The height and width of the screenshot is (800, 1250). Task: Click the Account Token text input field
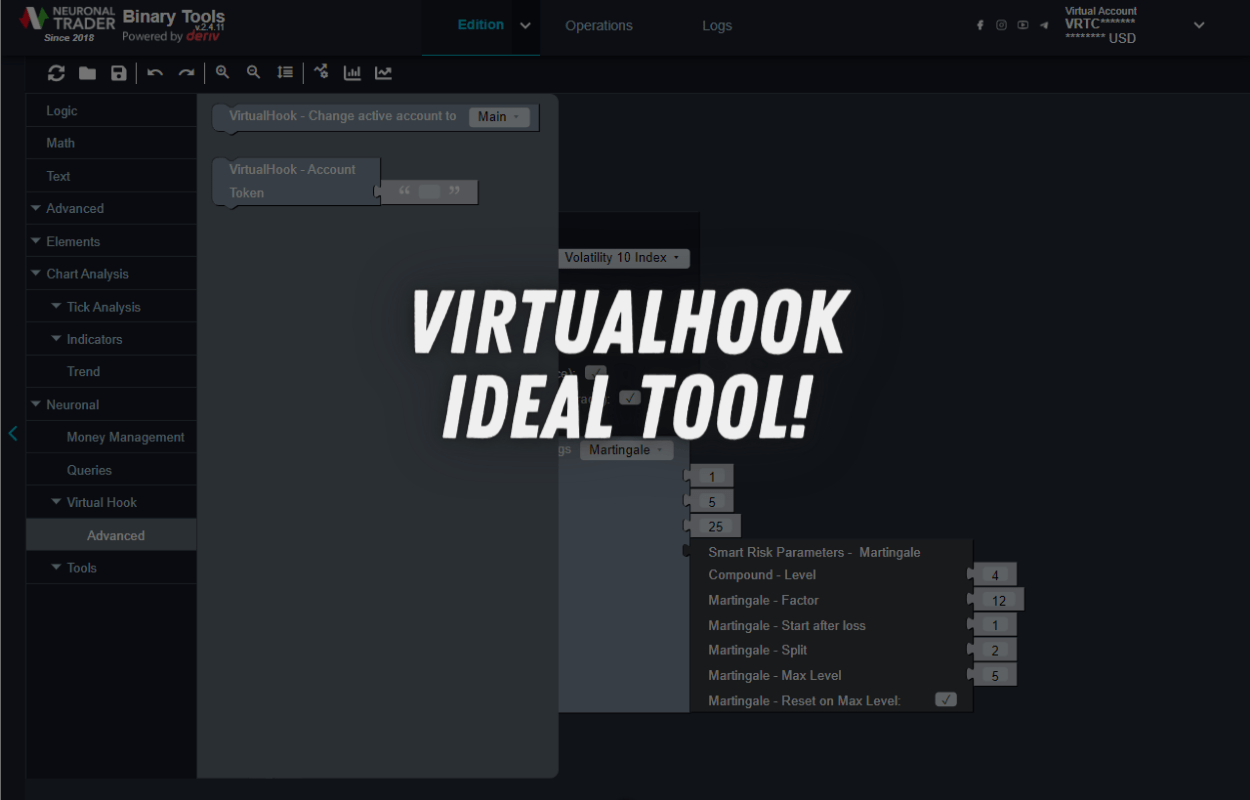click(x=429, y=192)
